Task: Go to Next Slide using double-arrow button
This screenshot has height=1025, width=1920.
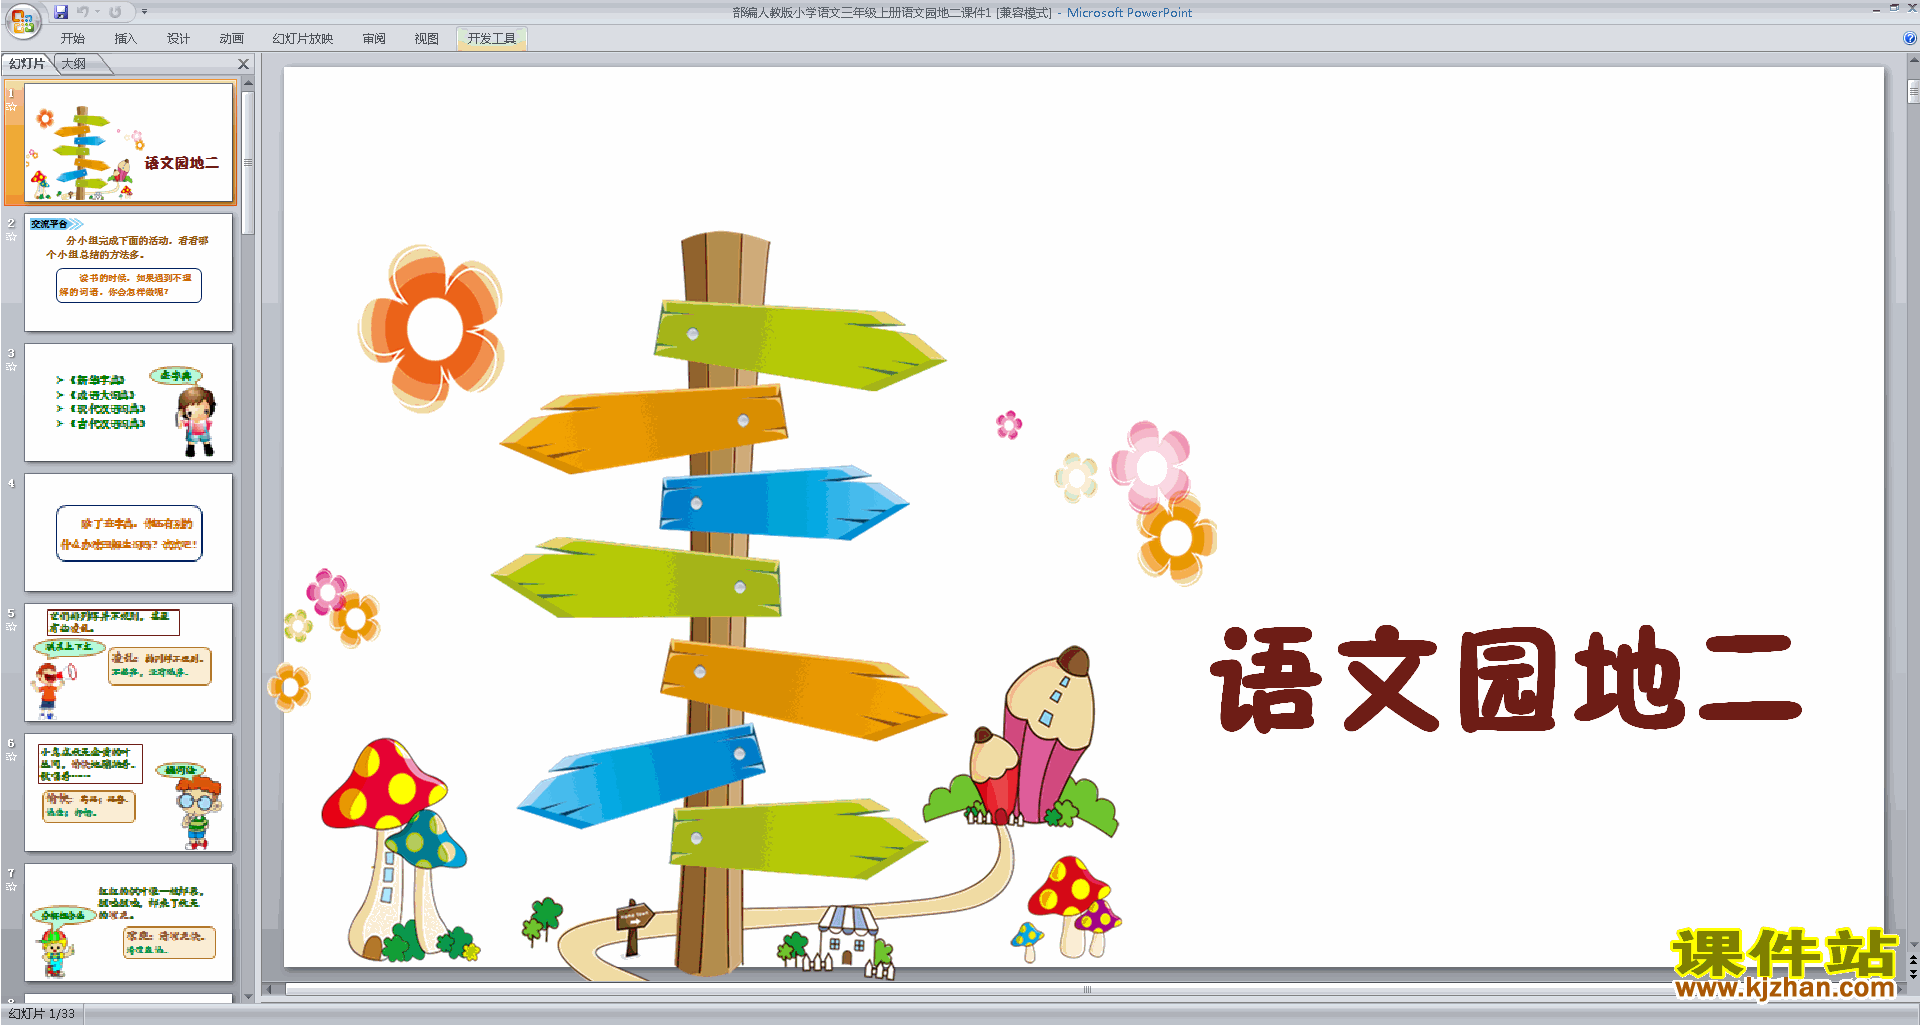Action: pos(1913,974)
